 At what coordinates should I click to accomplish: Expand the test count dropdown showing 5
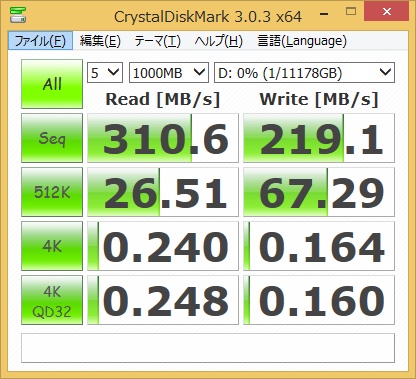(x=105, y=72)
